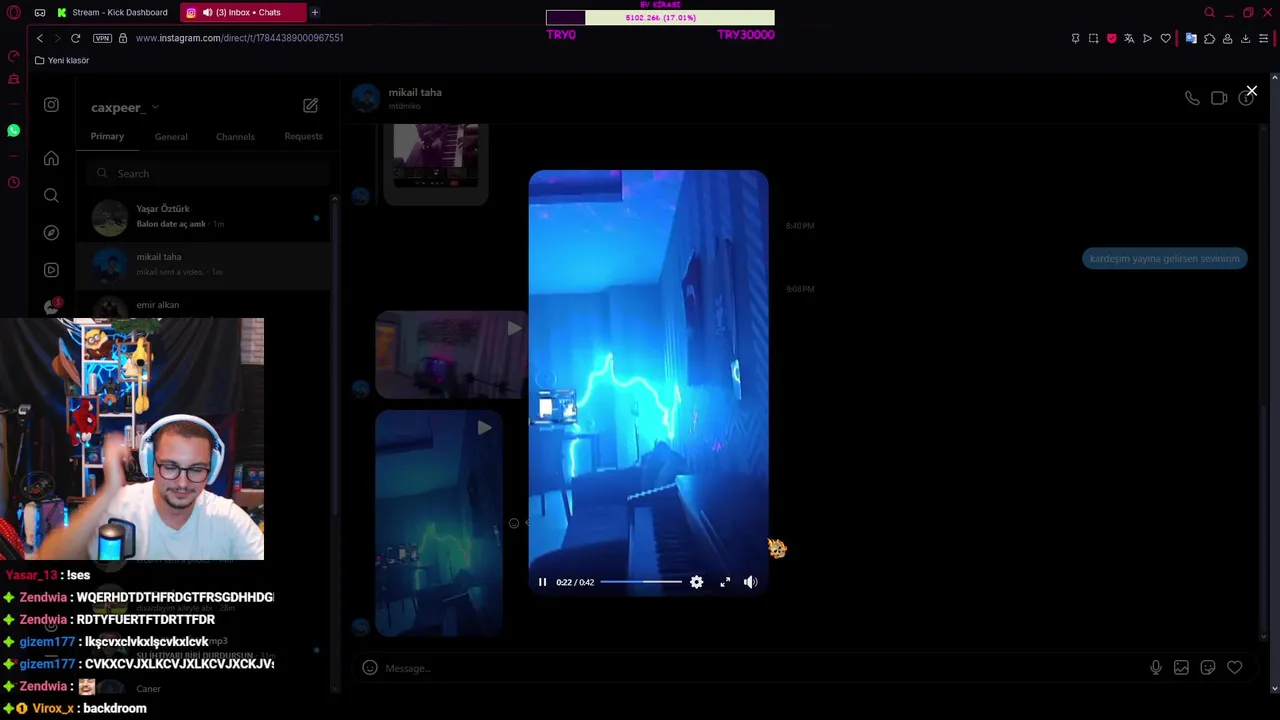Screen dimensions: 1280x720
Task: Switch to Stream - Kick Dashboard tab
Action: [113, 12]
